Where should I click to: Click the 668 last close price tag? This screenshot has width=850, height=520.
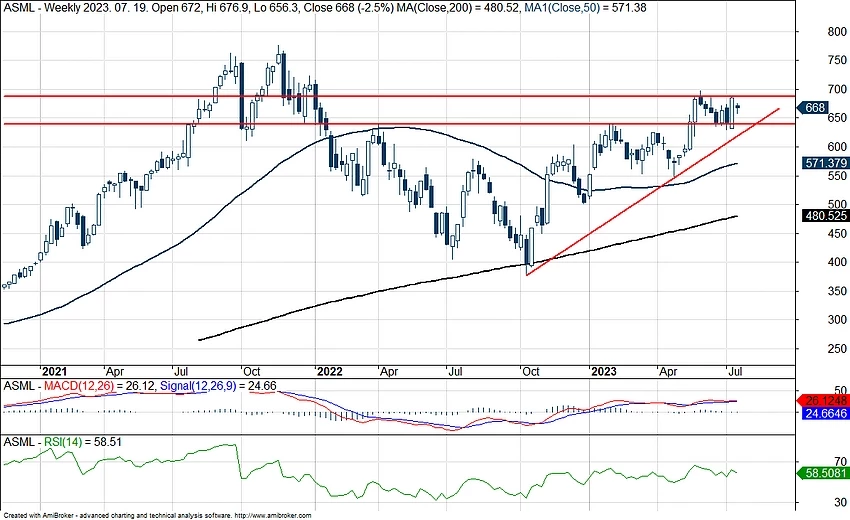pos(814,108)
